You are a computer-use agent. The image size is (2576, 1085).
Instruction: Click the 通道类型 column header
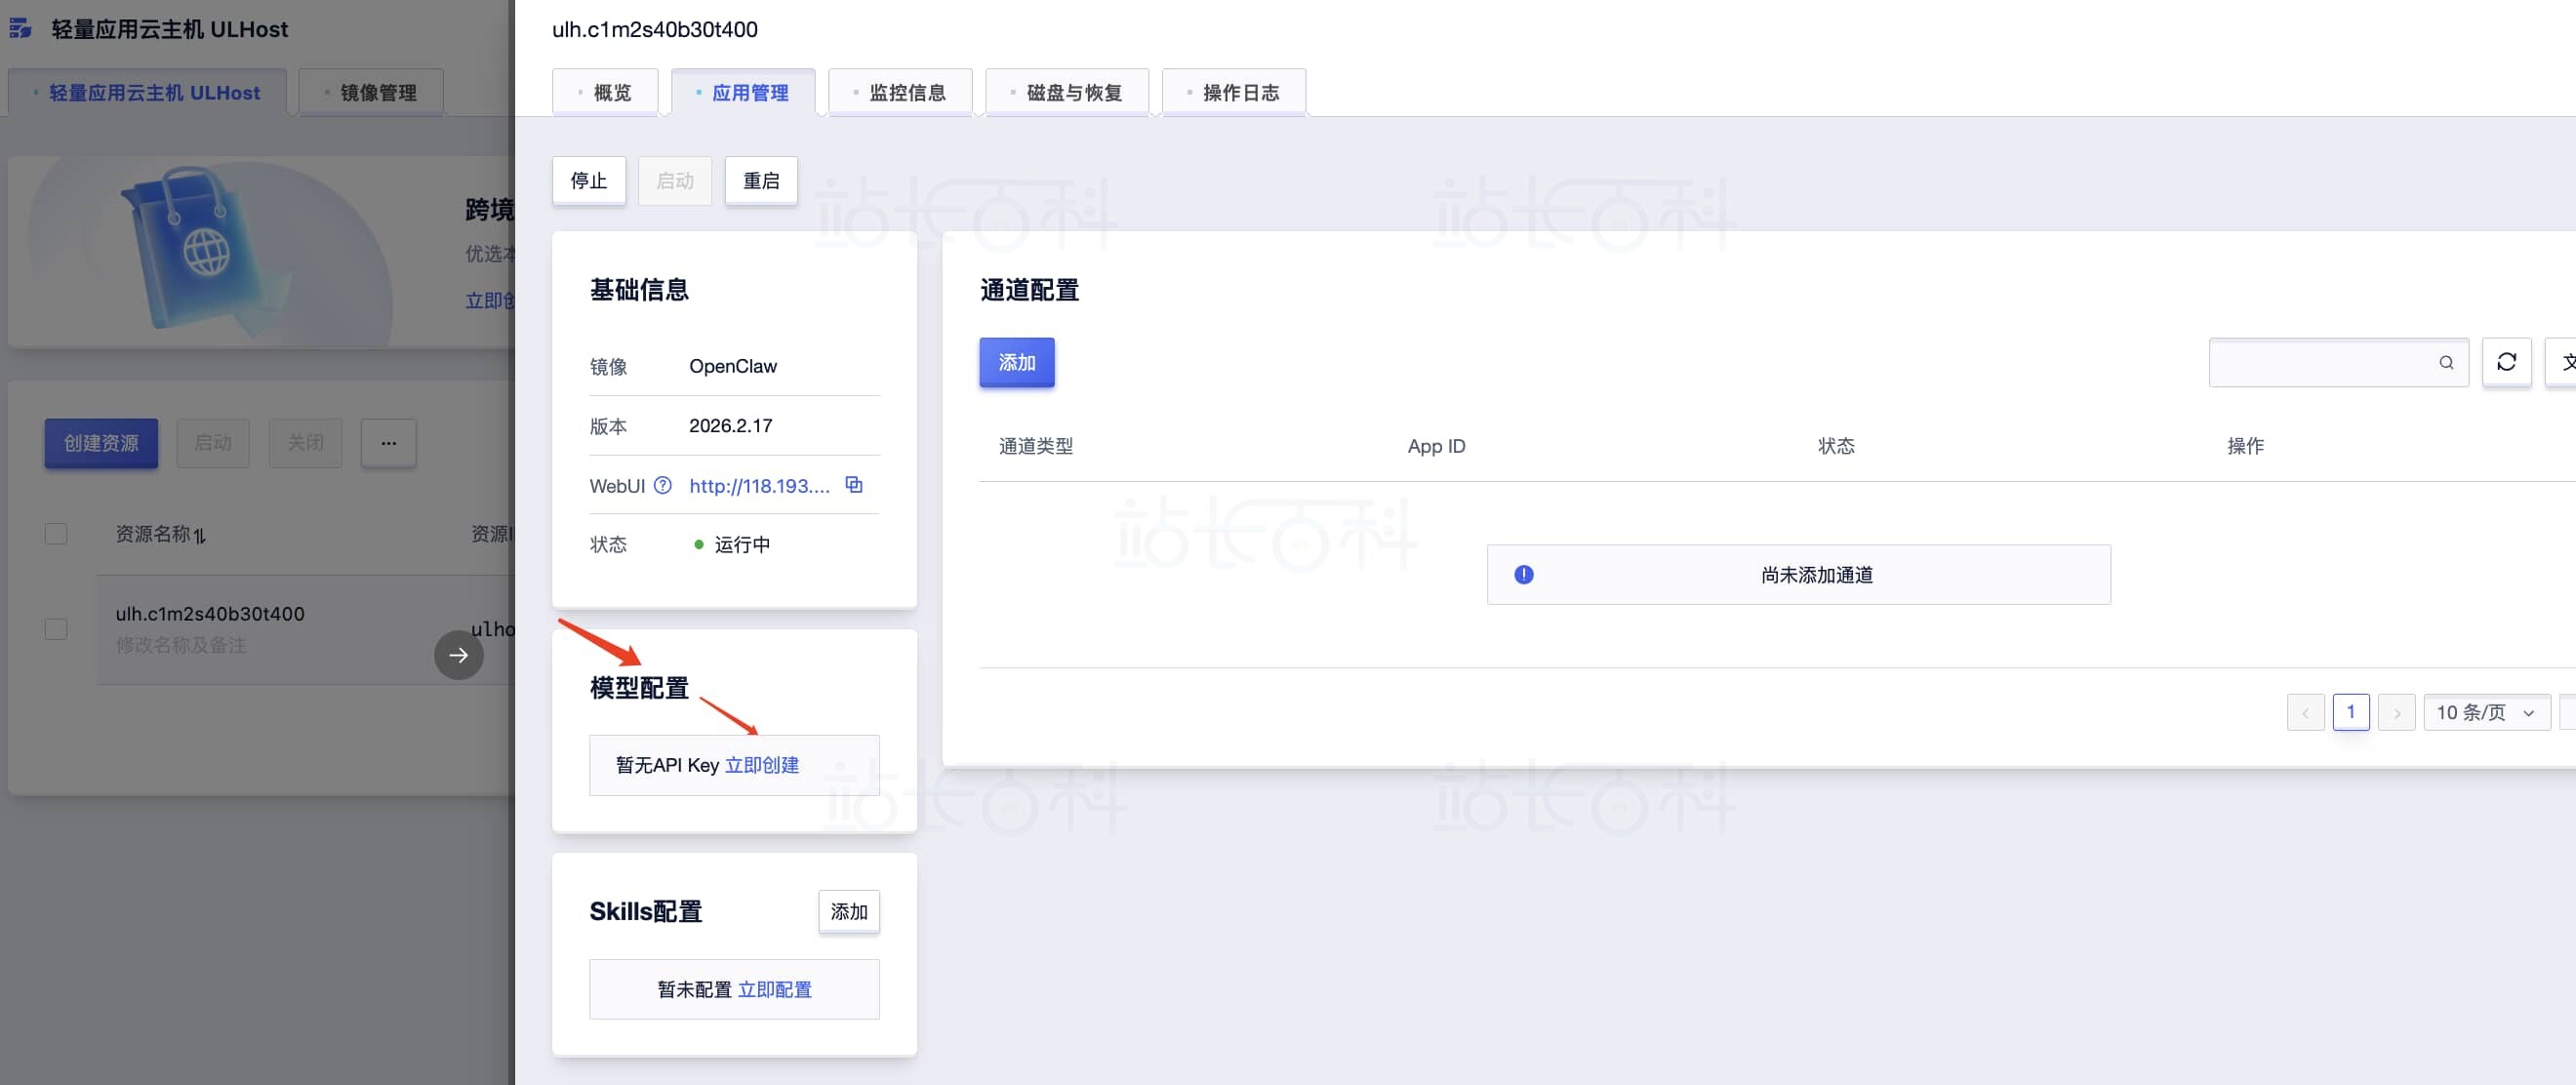coord(1036,446)
